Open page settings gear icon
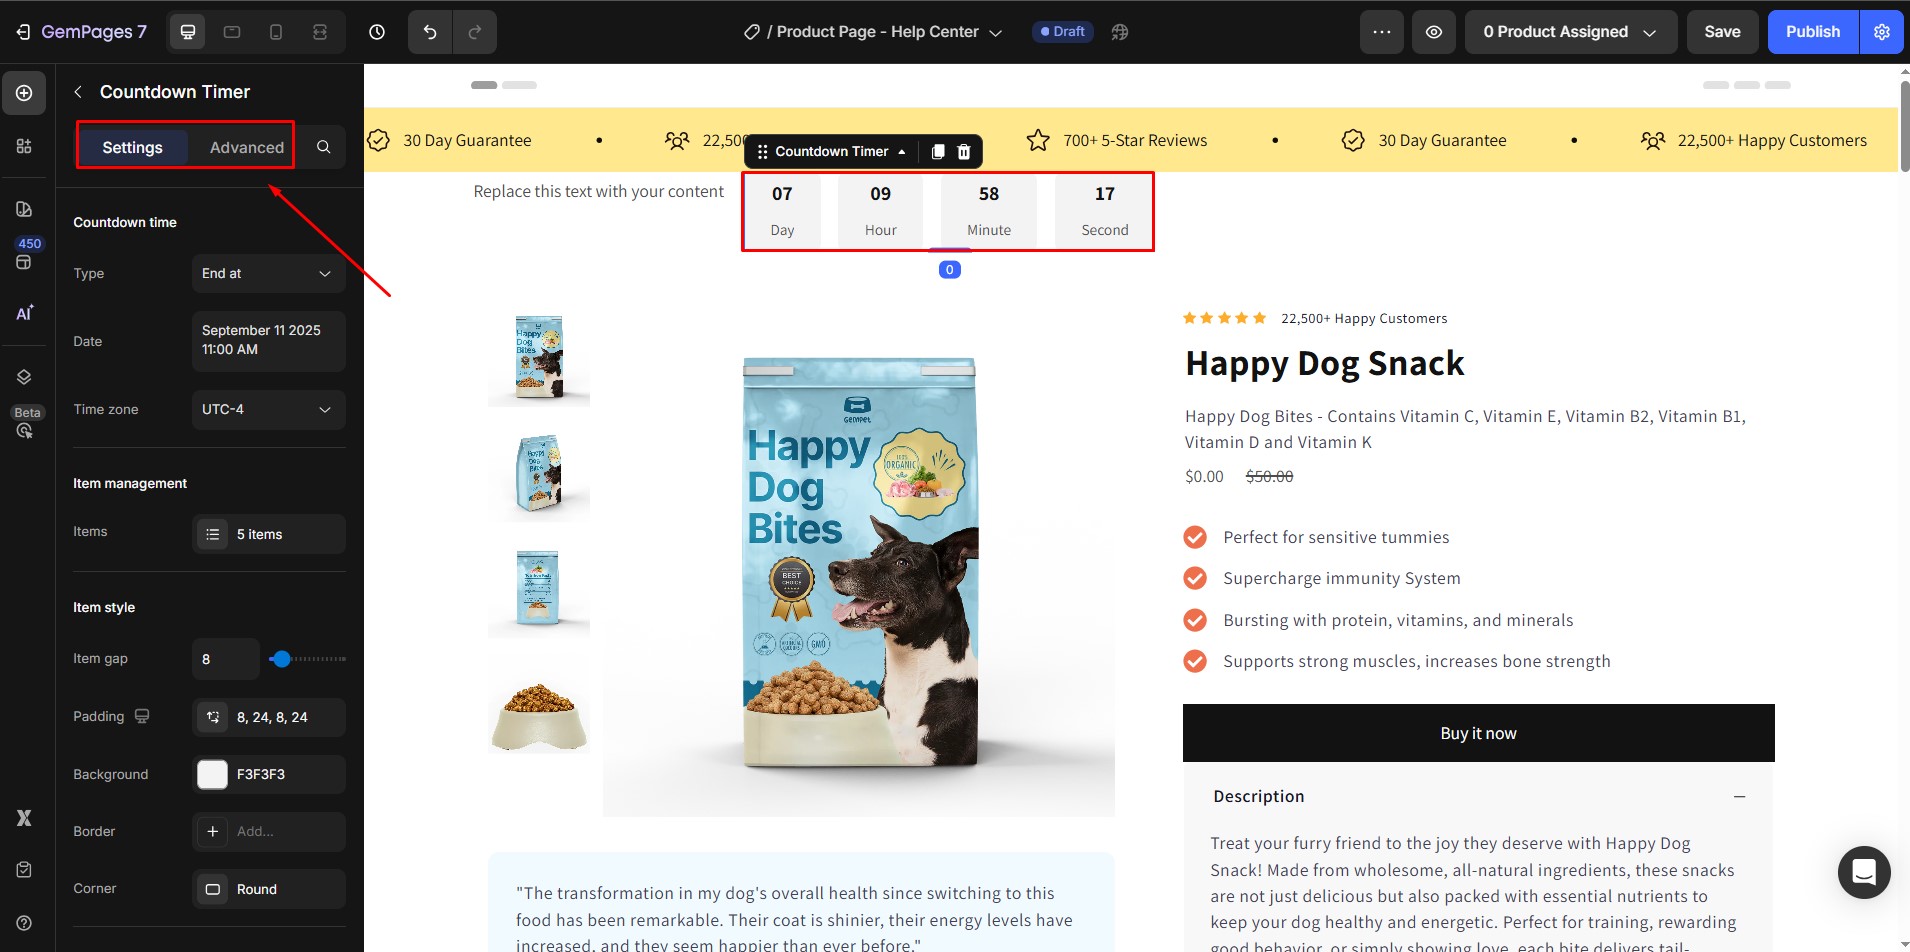The height and width of the screenshot is (952, 1910). point(1882,32)
